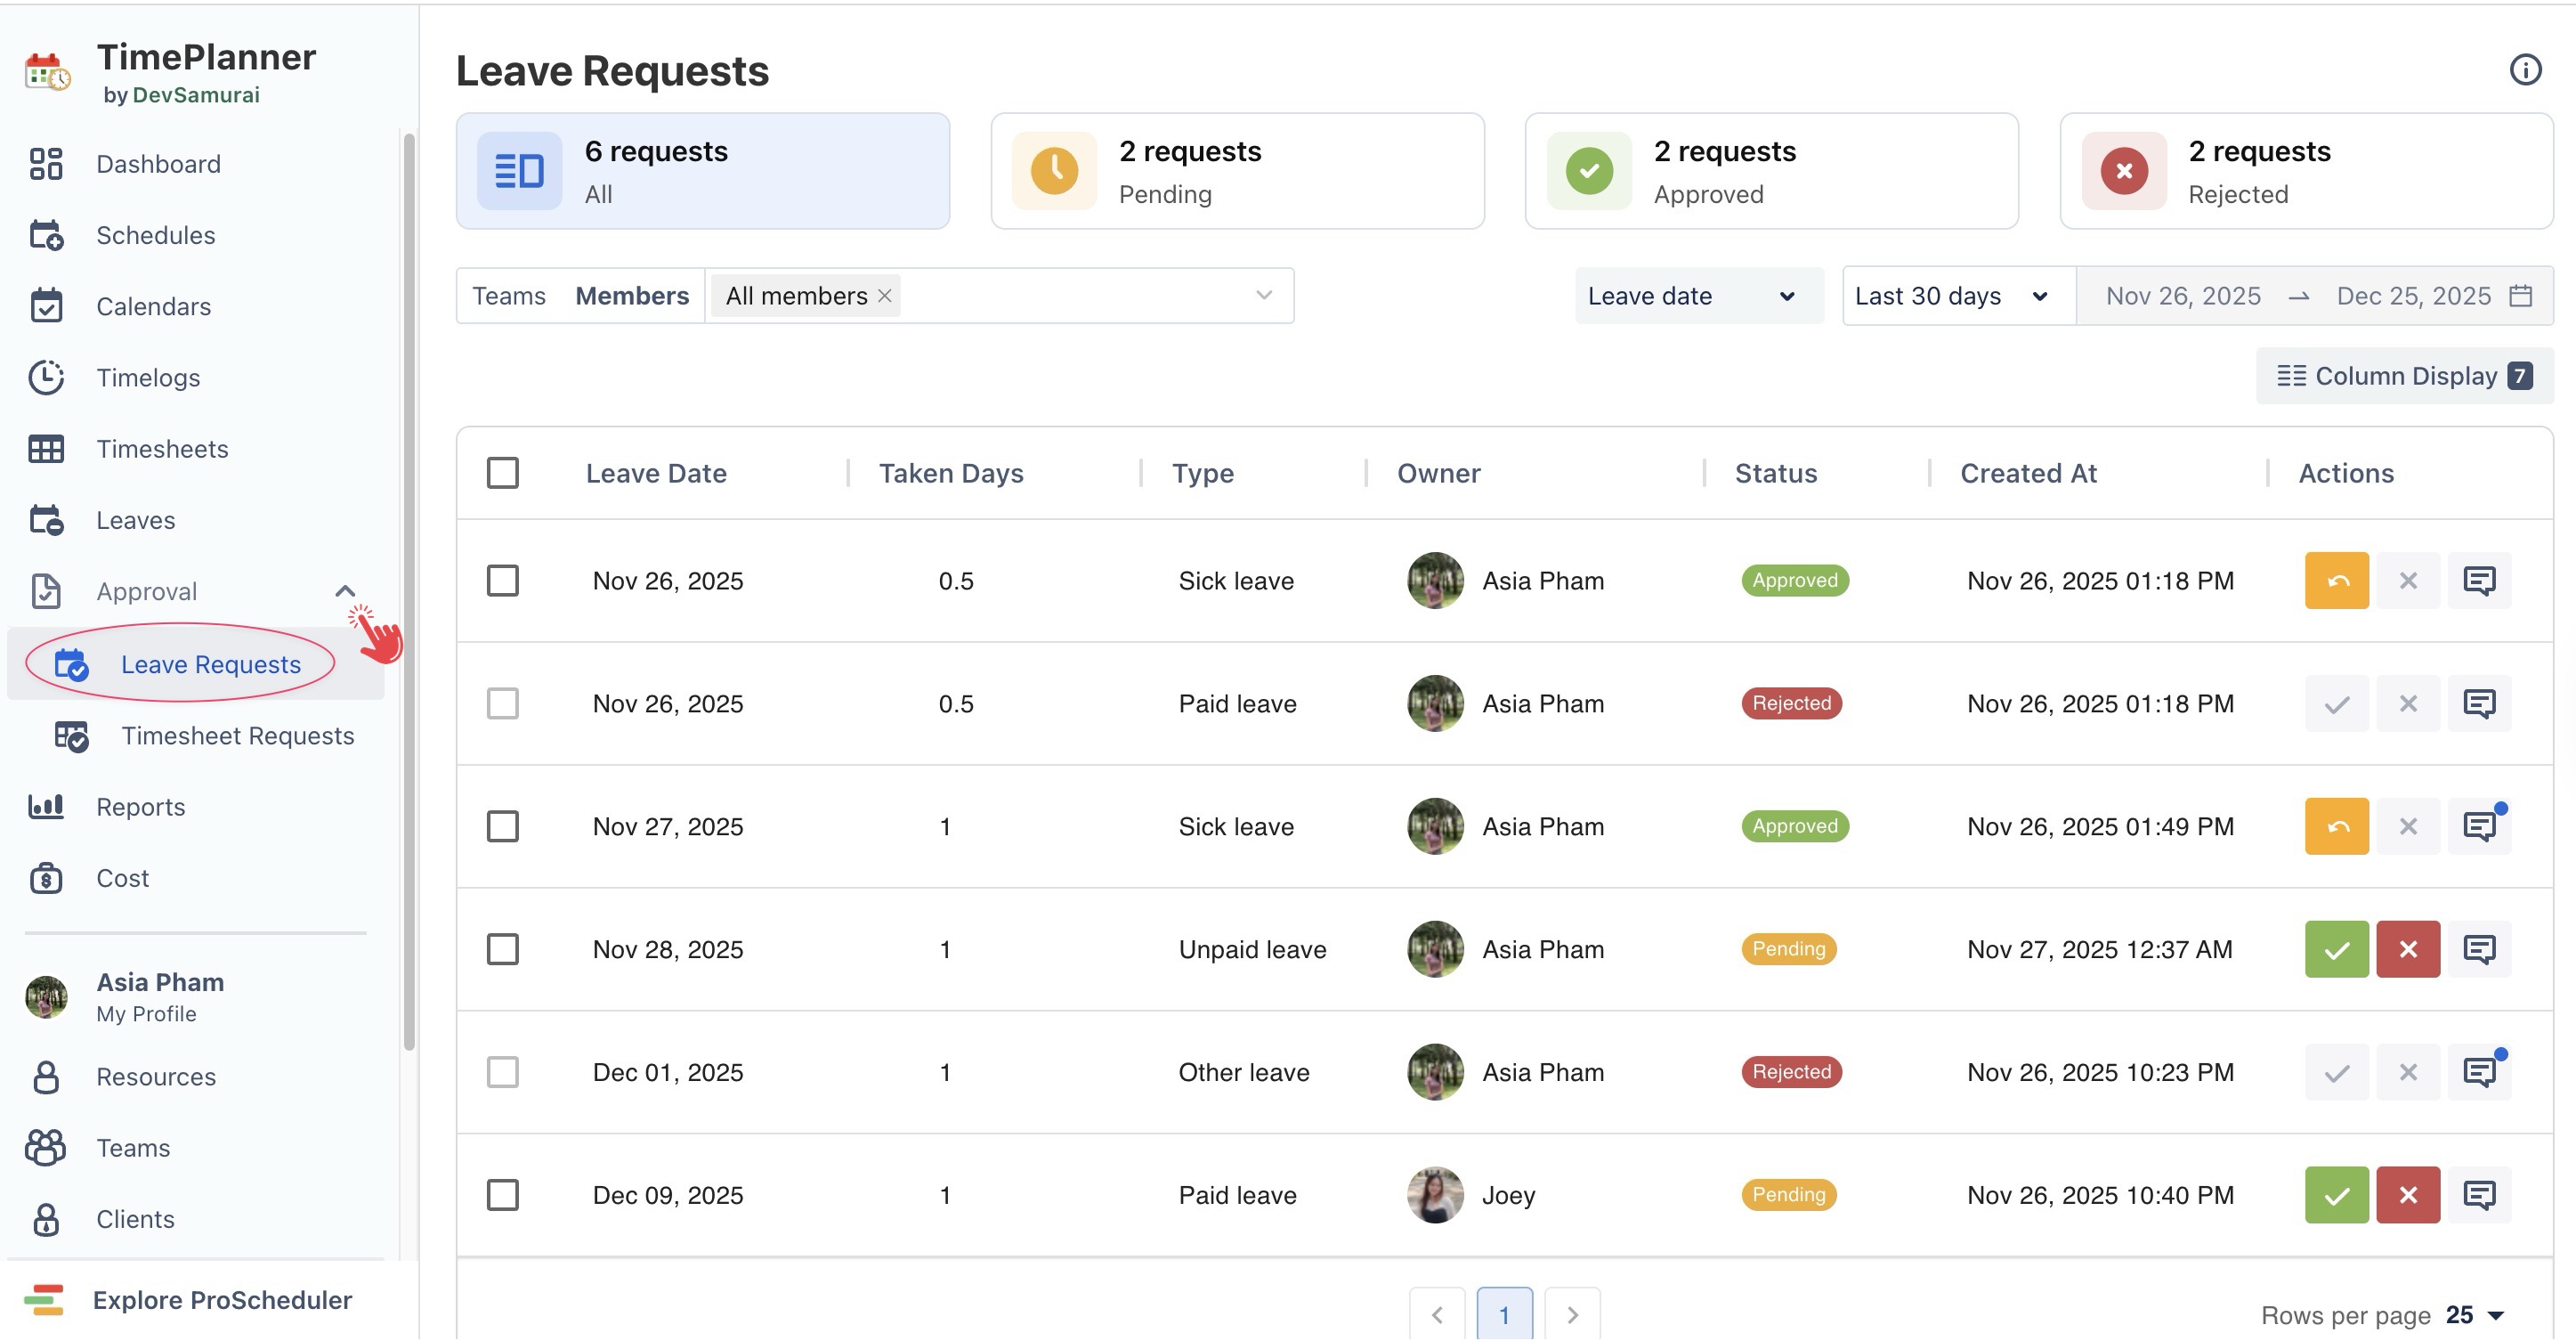2576x1341 pixels.
Task: Remove the All members filter tag
Action: coord(884,296)
